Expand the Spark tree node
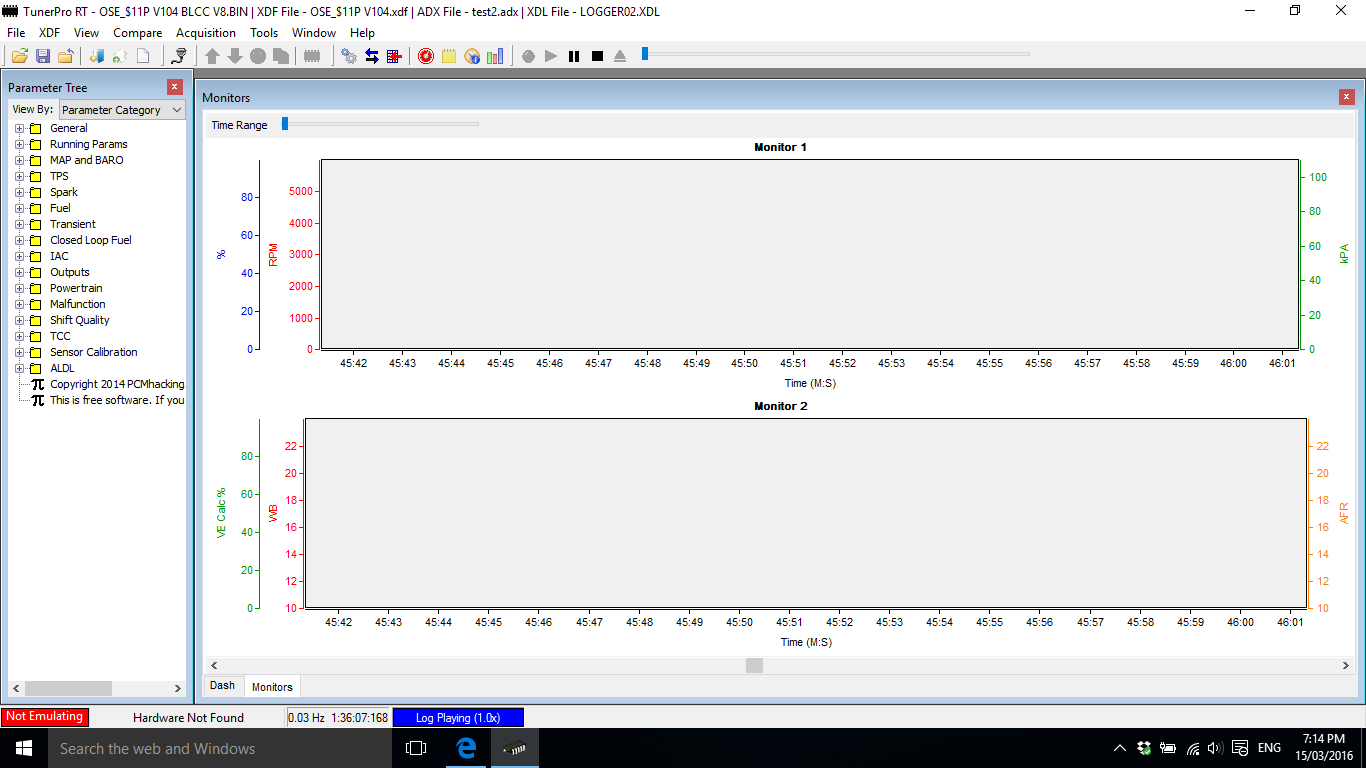 click(x=19, y=192)
